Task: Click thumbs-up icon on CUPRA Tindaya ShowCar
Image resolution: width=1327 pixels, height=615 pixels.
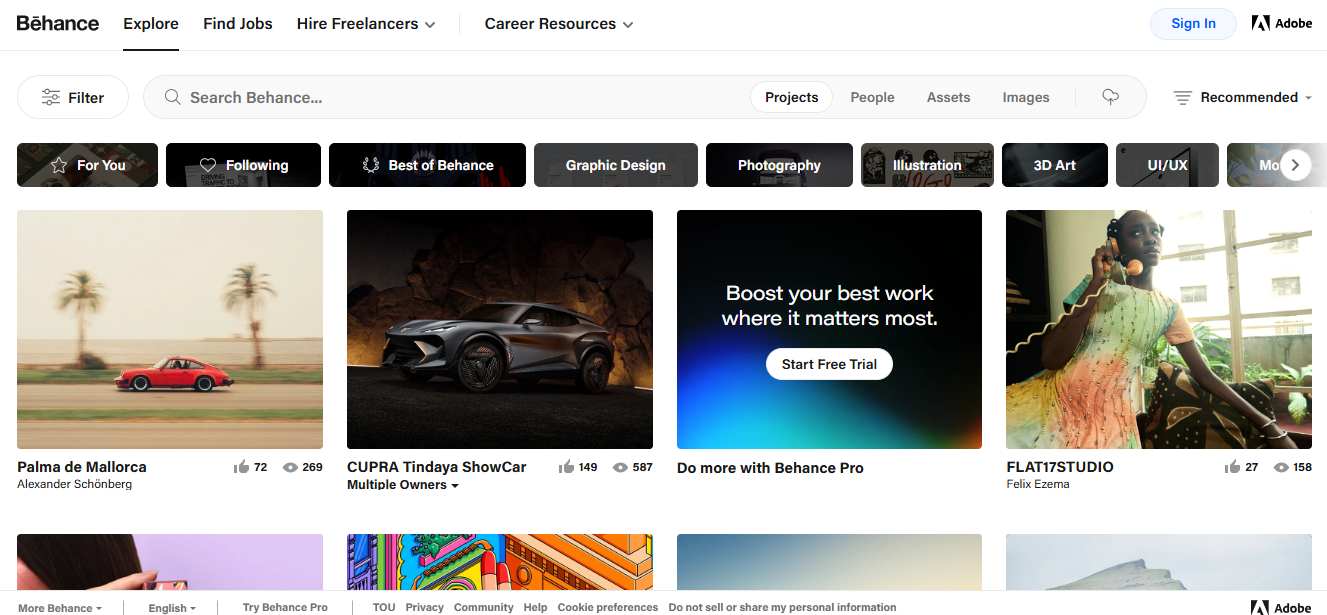Action: (x=567, y=467)
